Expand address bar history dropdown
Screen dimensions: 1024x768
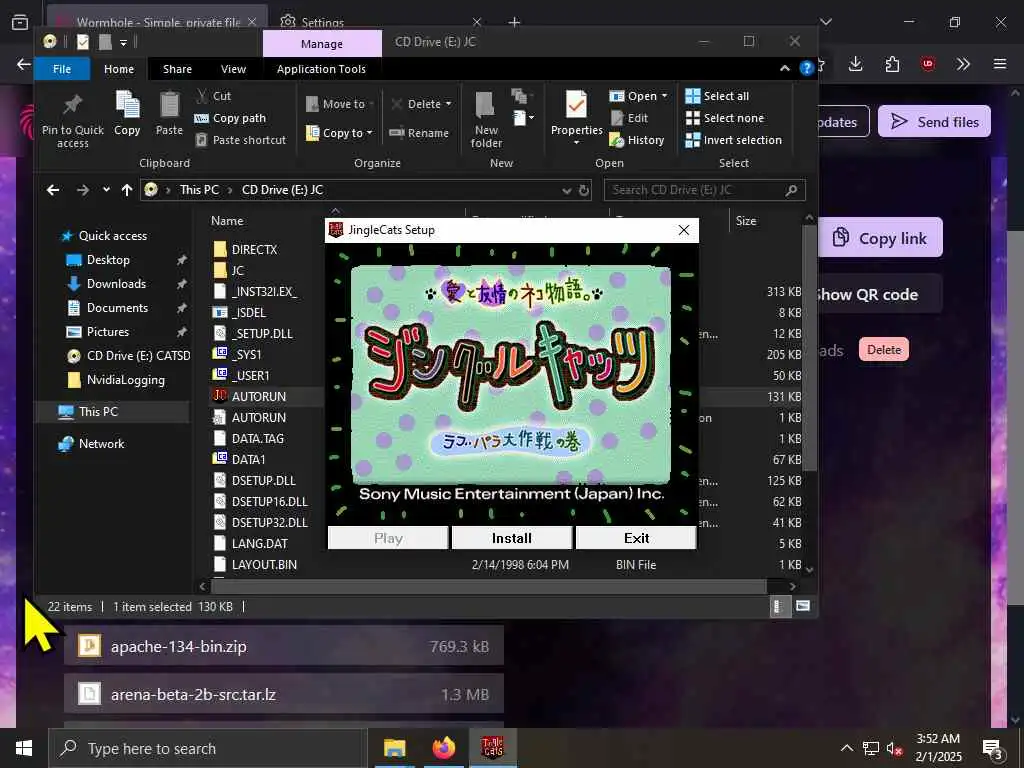click(566, 191)
